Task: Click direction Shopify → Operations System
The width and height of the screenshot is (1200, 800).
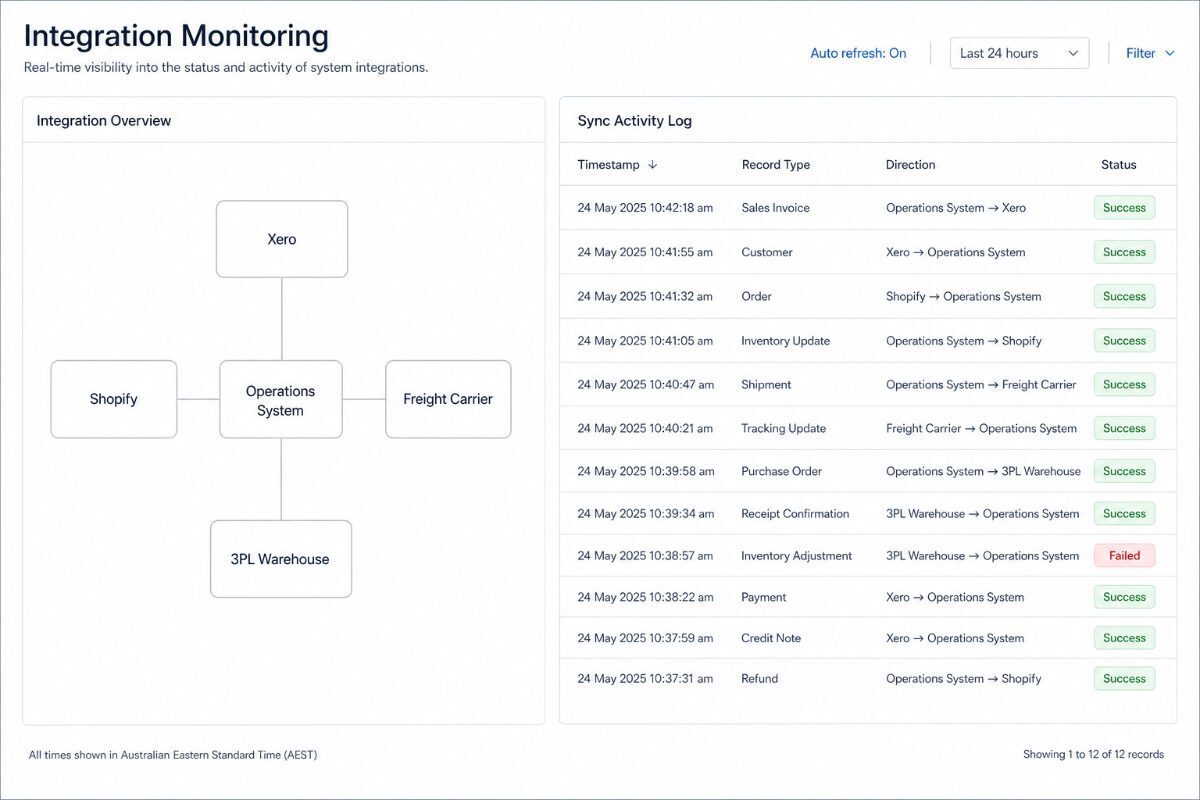Action: pyautogui.click(x=964, y=296)
